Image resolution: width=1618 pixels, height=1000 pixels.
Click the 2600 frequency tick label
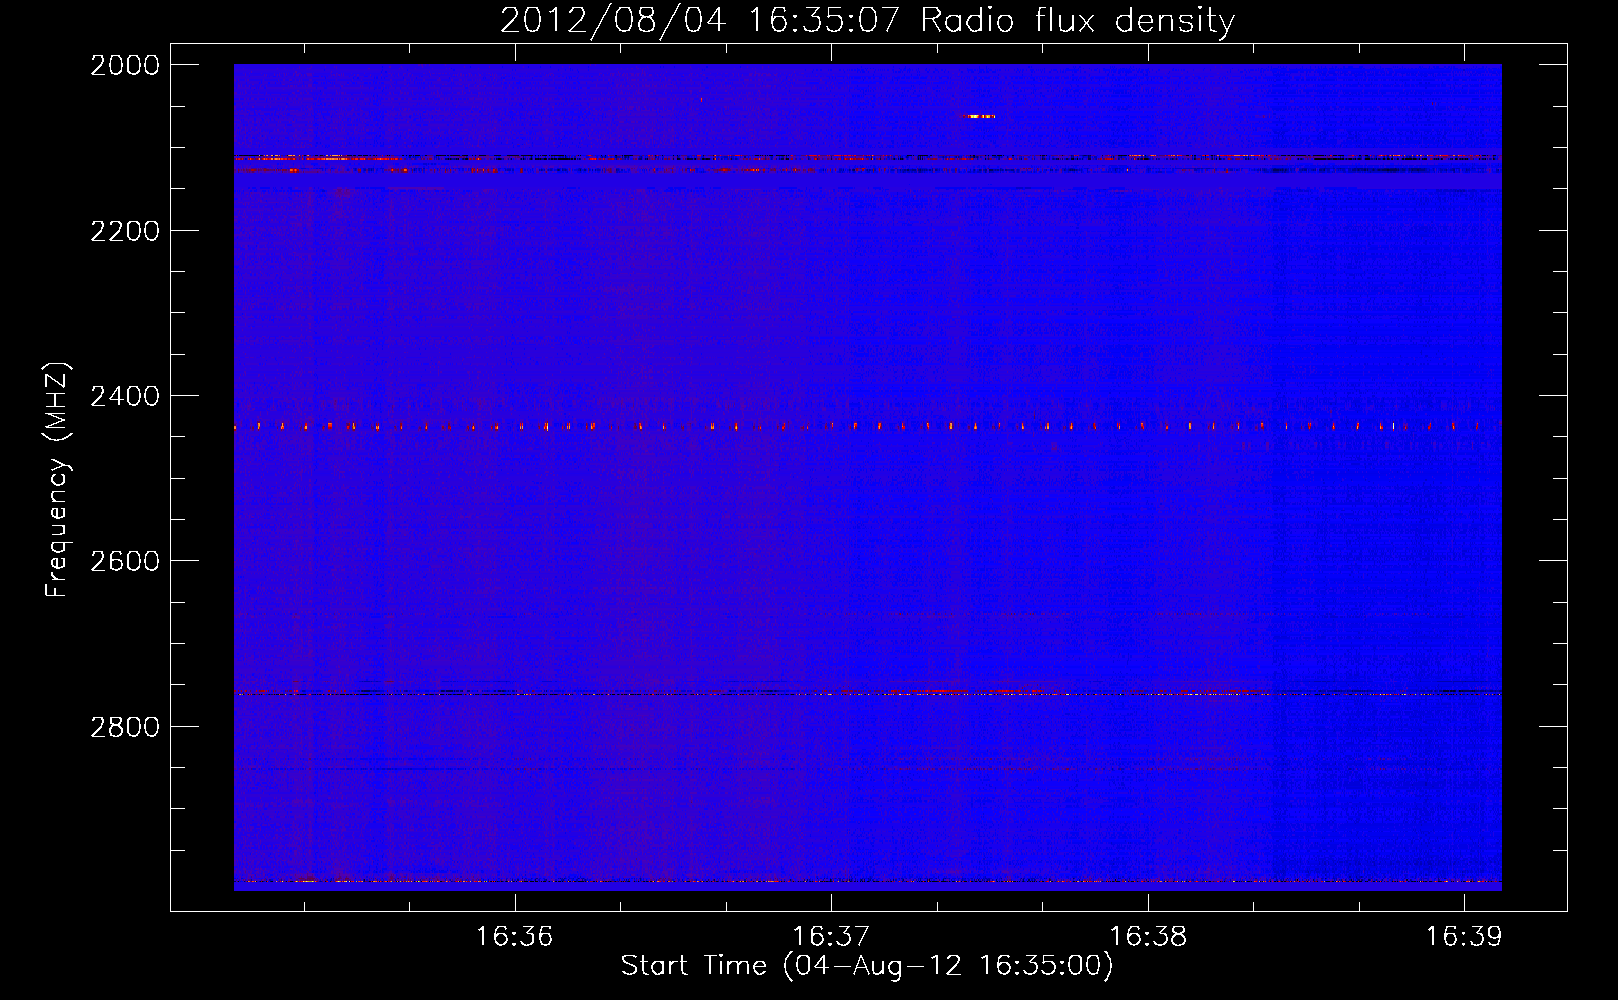pos(125,561)
